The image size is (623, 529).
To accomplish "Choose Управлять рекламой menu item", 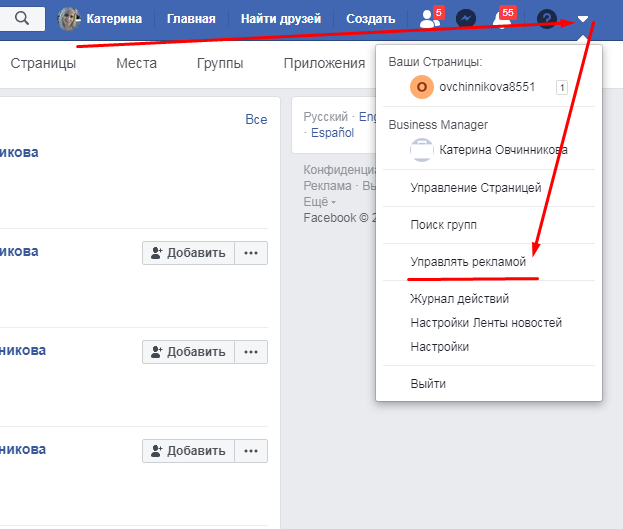I will [x=468, y=262].
